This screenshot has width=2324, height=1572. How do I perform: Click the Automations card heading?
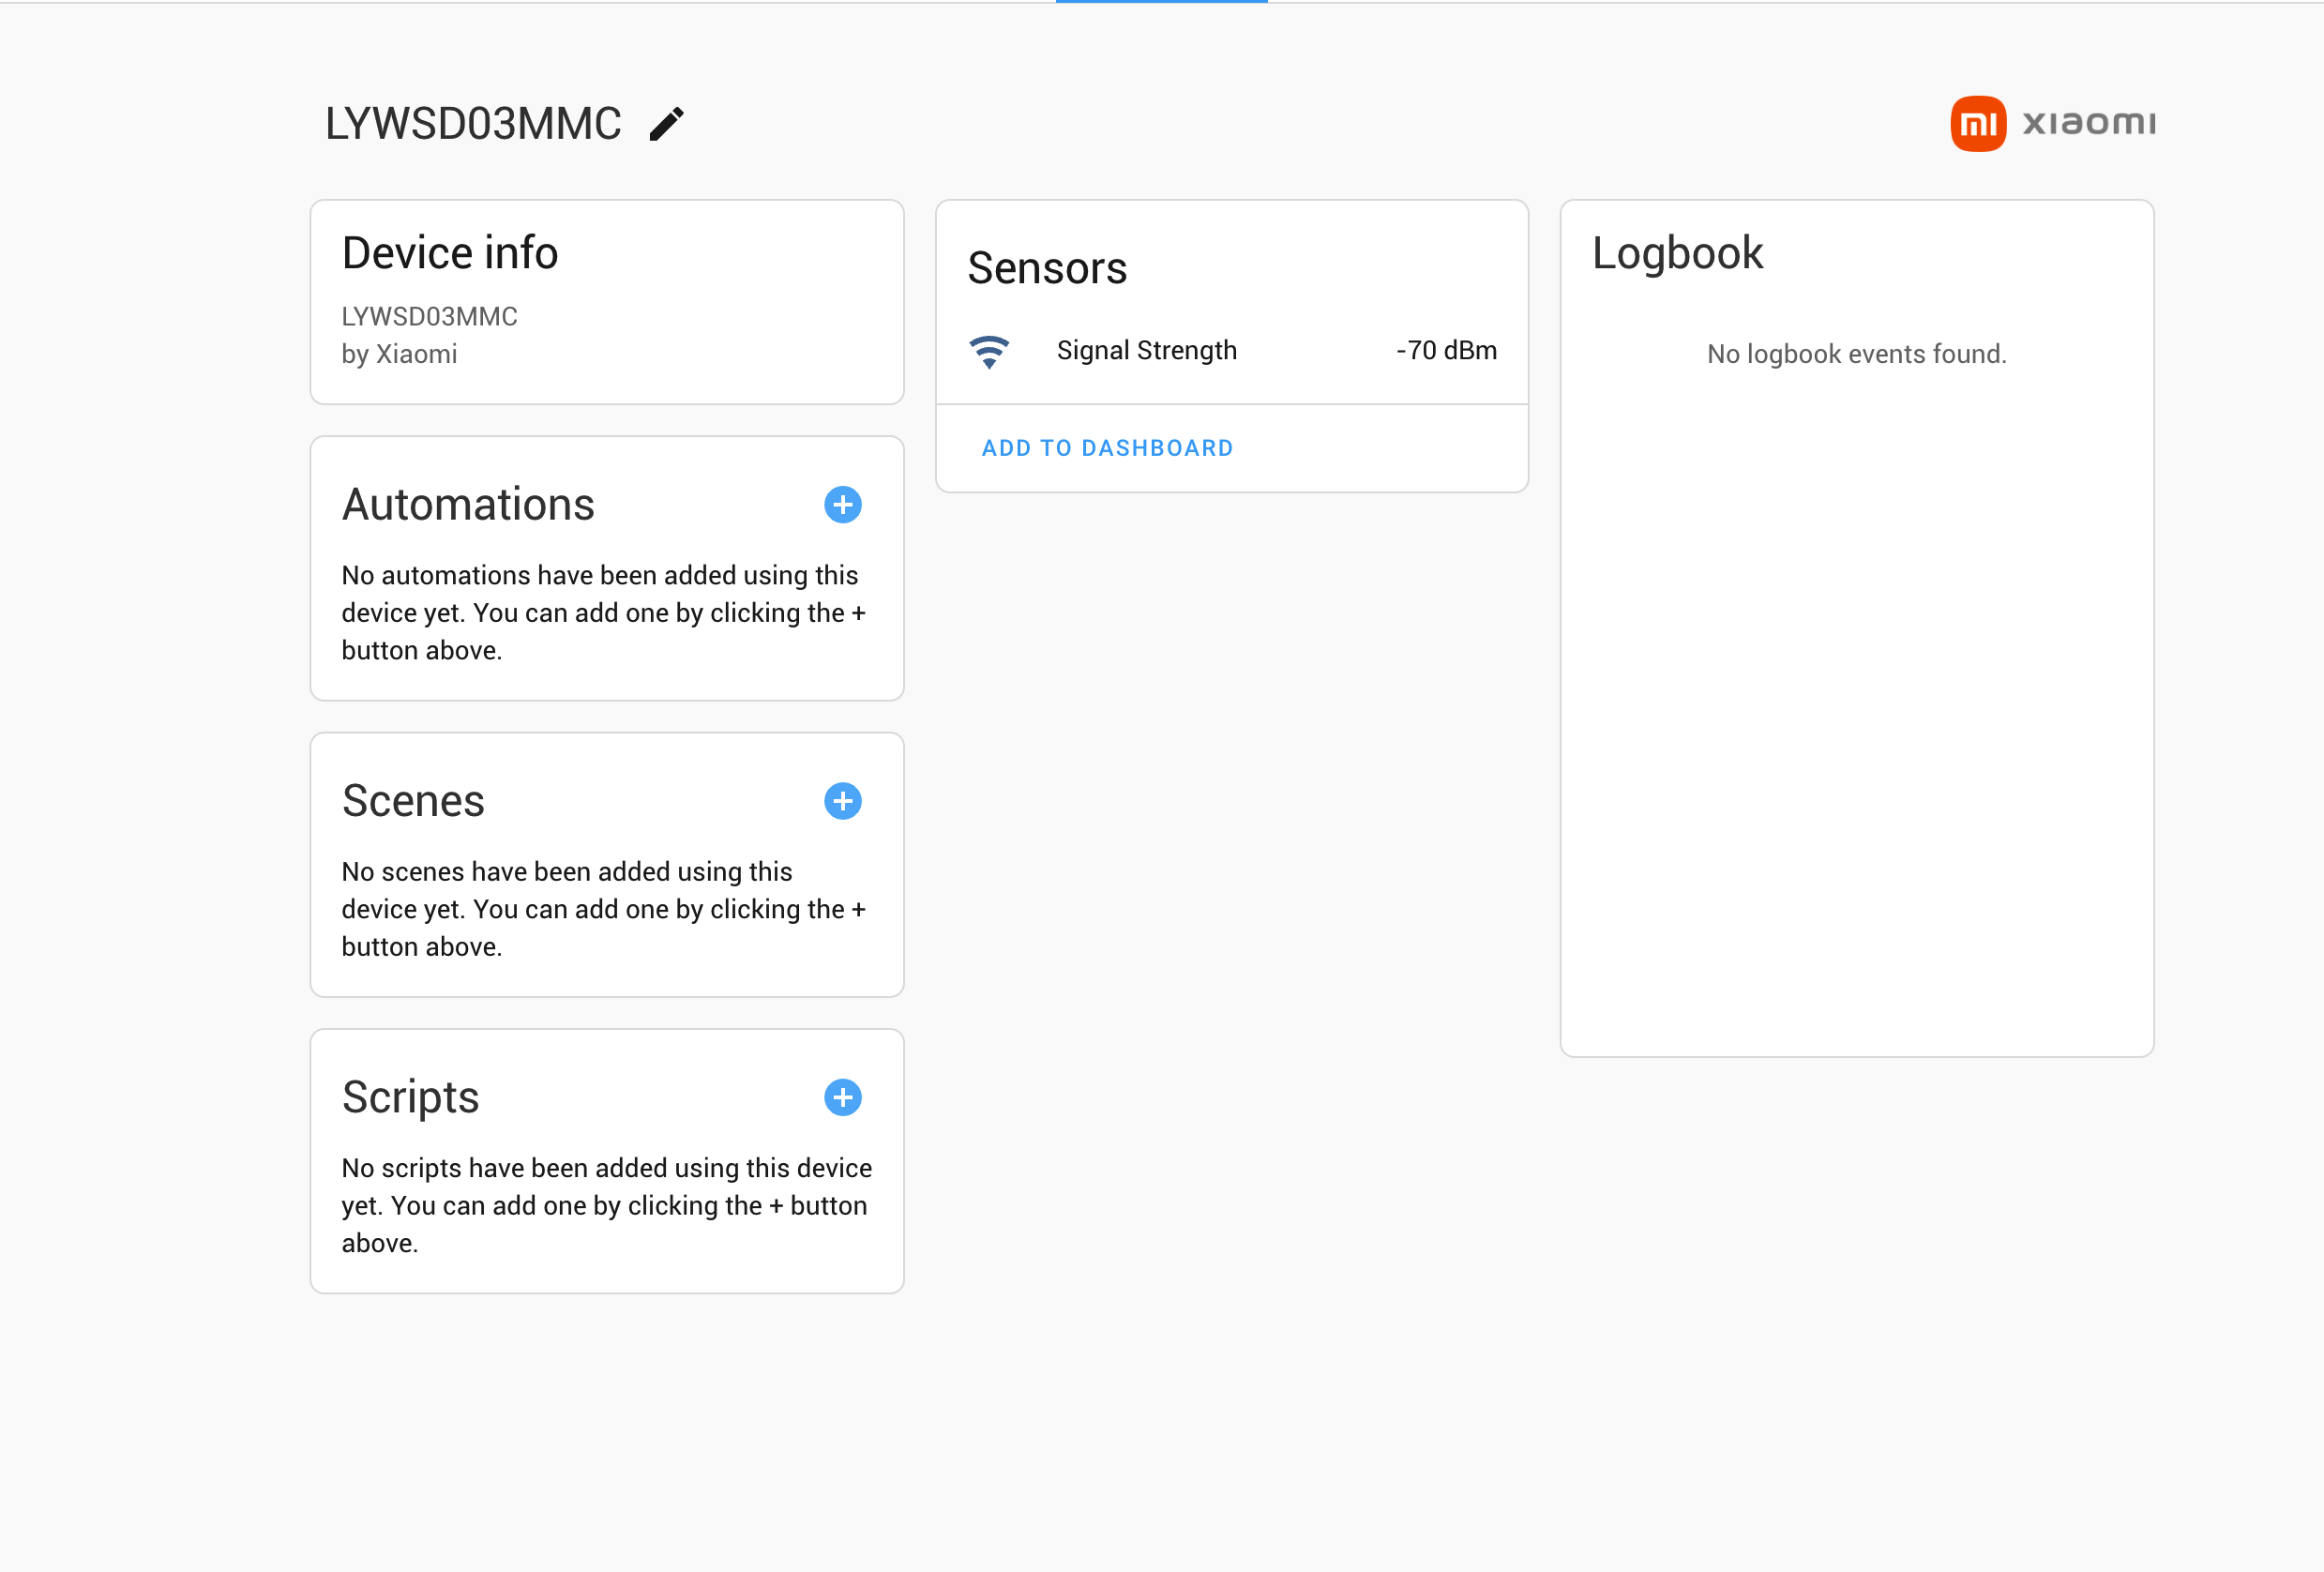[468, 505]
